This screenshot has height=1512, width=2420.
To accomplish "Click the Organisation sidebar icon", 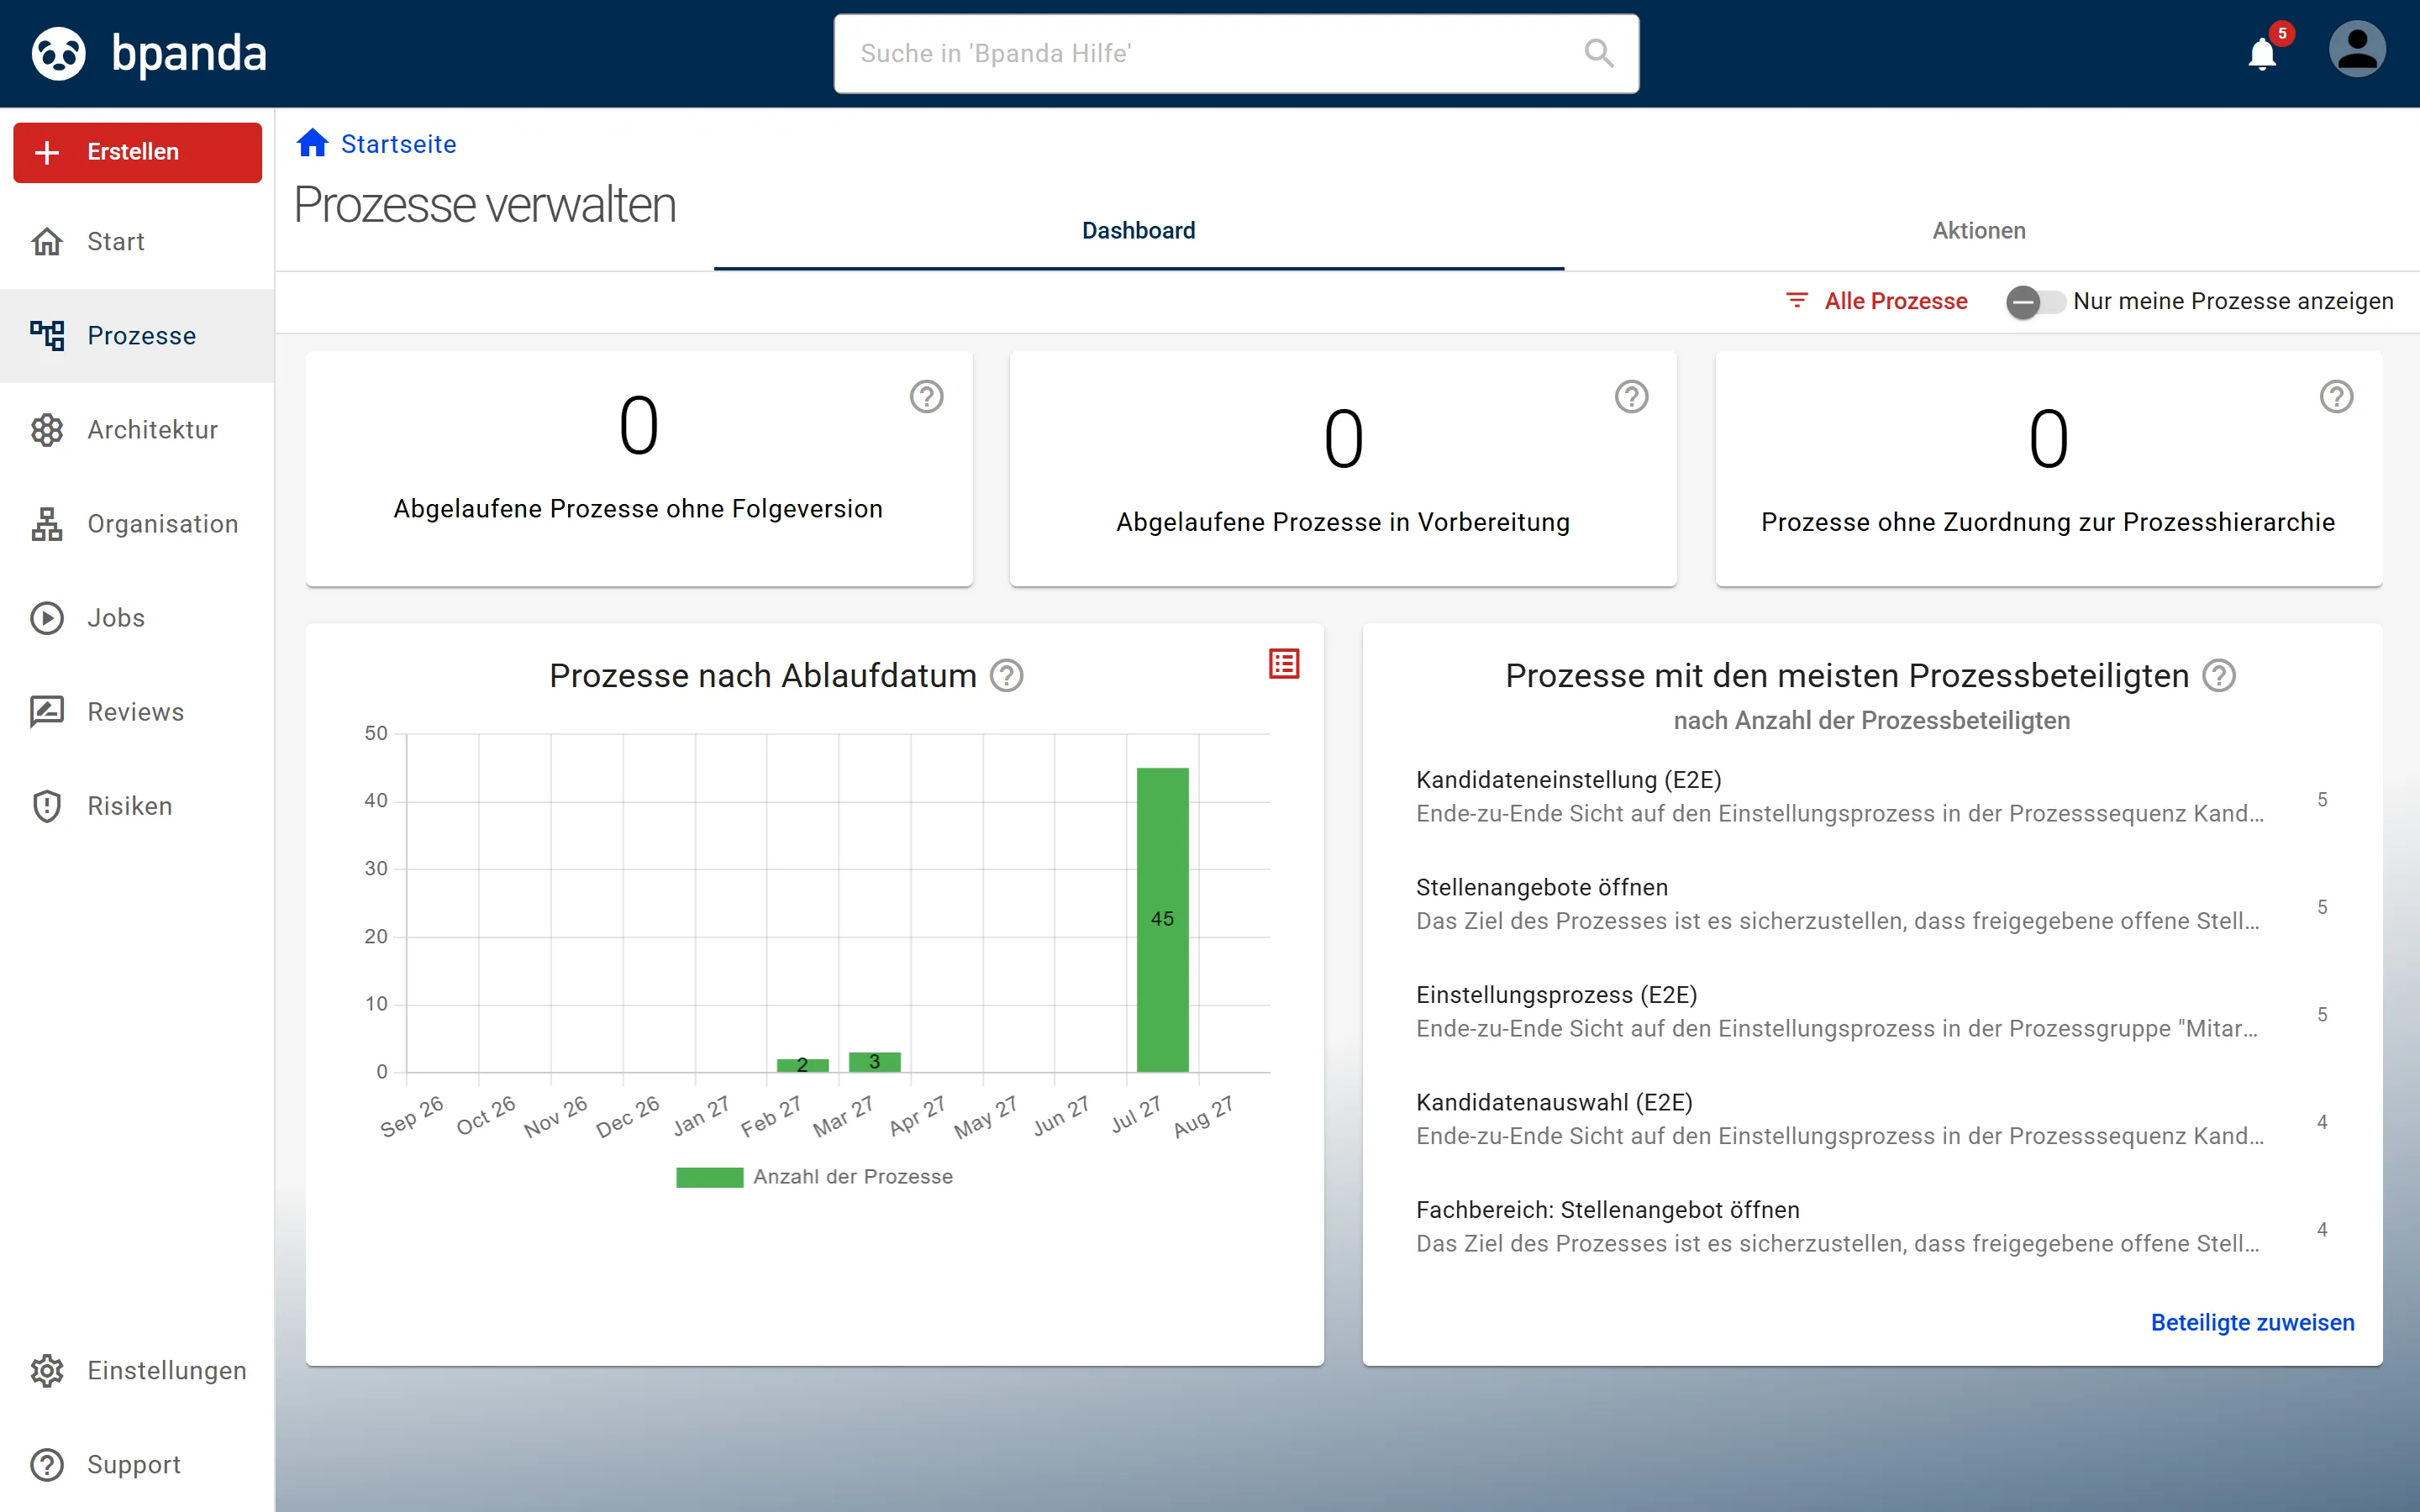I will [x=47, y=524].
